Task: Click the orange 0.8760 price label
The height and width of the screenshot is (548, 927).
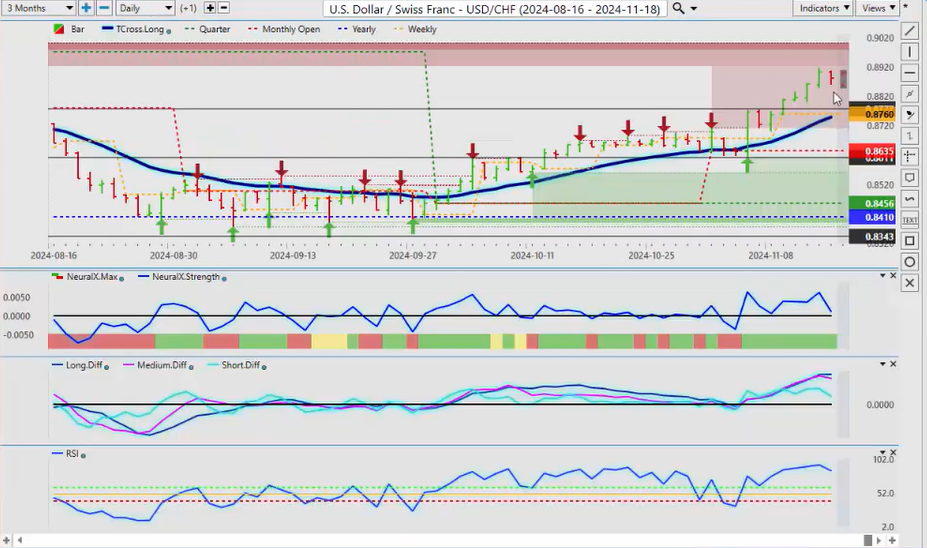Action: (x=879, y=115)
